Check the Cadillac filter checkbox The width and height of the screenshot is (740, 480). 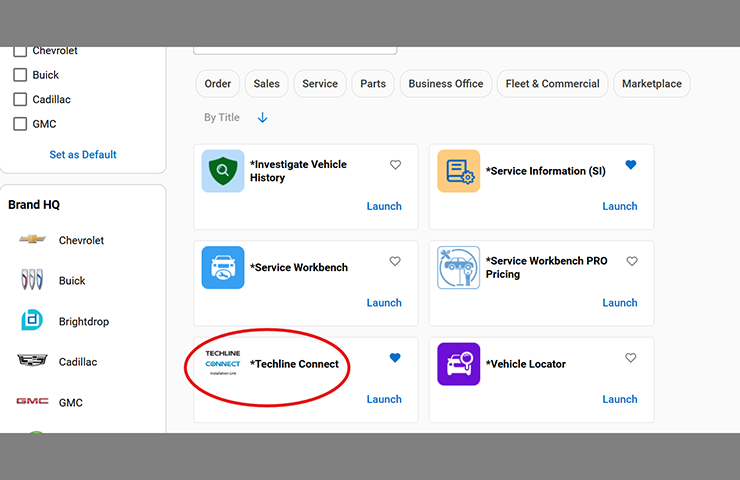tap(20, 100)
